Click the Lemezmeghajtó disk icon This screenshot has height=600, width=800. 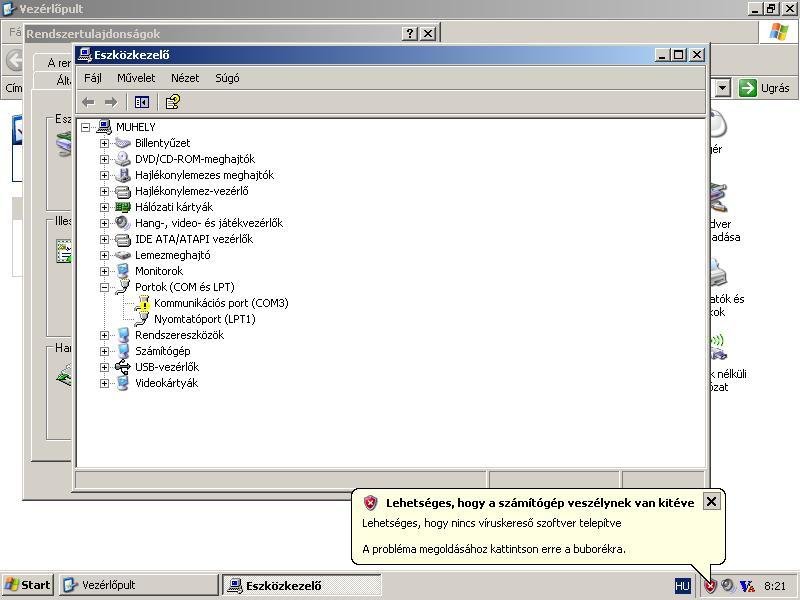122,255
